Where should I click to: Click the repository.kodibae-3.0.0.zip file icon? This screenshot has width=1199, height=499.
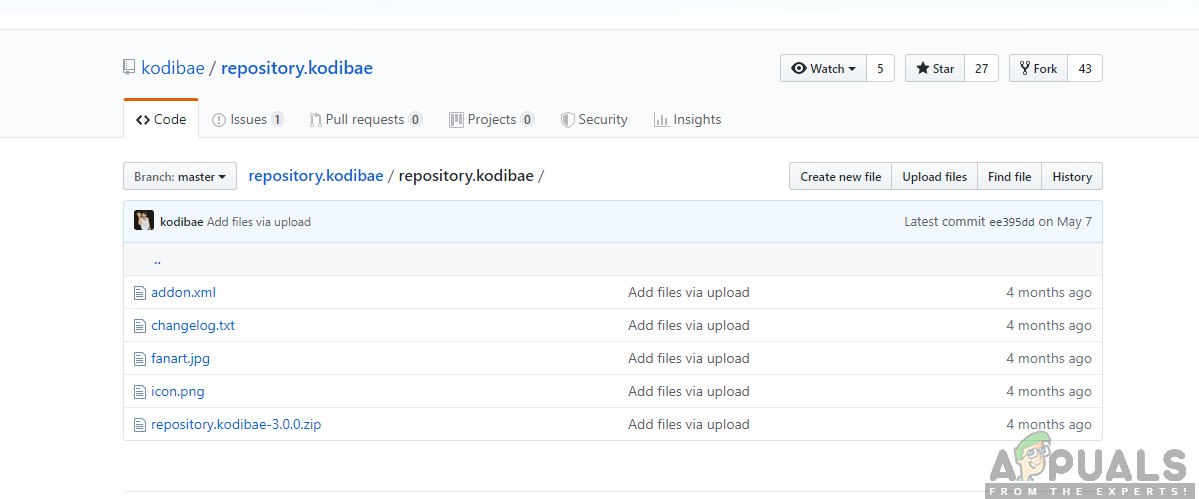pyautogui.click(x=139, y=424)
